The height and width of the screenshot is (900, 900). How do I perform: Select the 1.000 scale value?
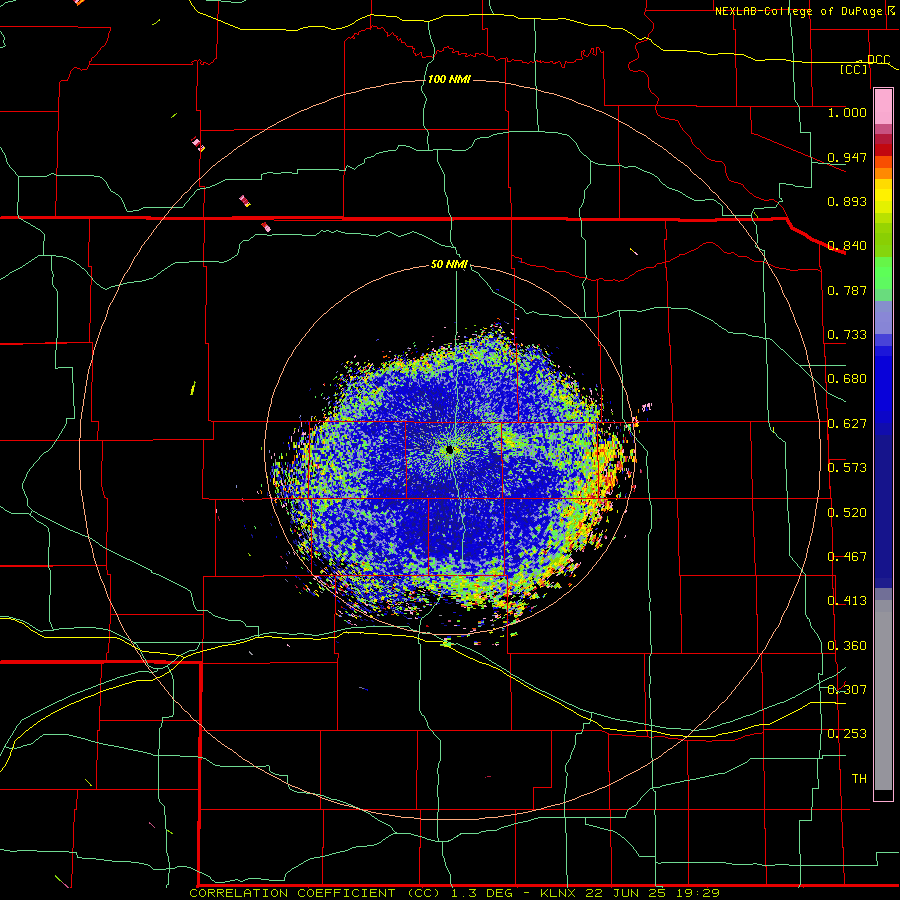[847, 112]
